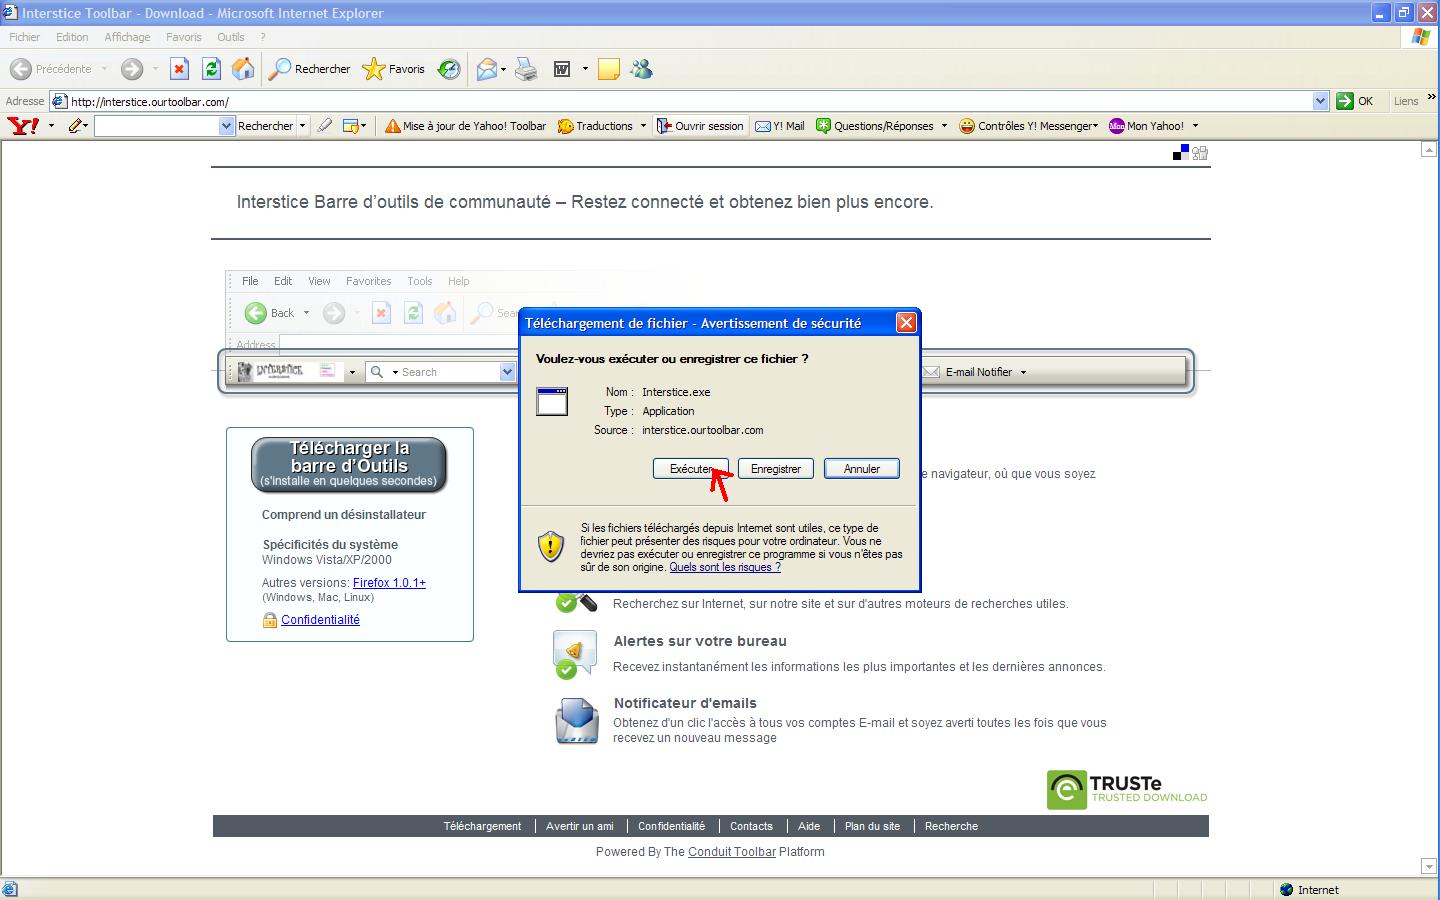Expand Yahoo Rechercher button dropdown arrow

tap(302, 126)
